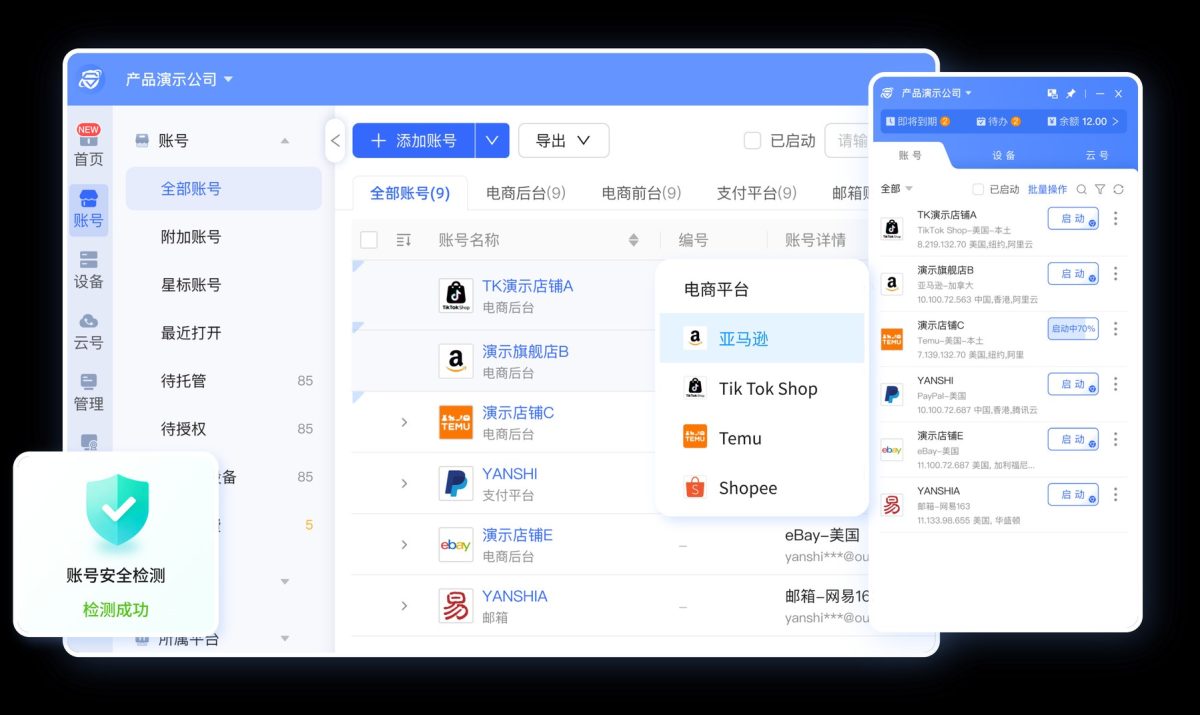Expand the 演示店铺E row chevron

404,545
